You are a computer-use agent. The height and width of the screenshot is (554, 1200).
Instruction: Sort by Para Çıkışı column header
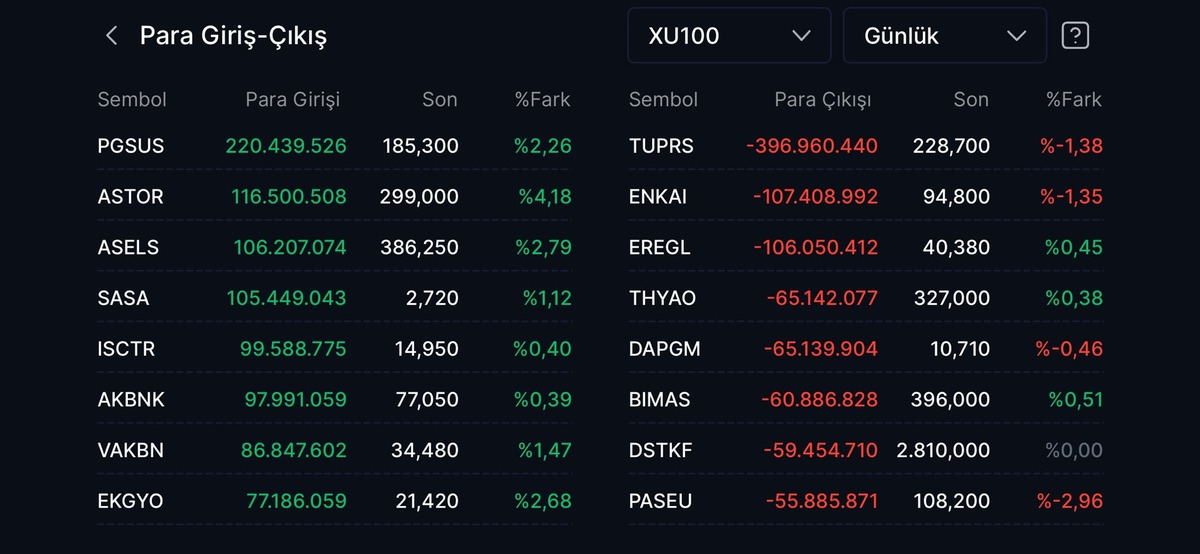pos(822,100)
